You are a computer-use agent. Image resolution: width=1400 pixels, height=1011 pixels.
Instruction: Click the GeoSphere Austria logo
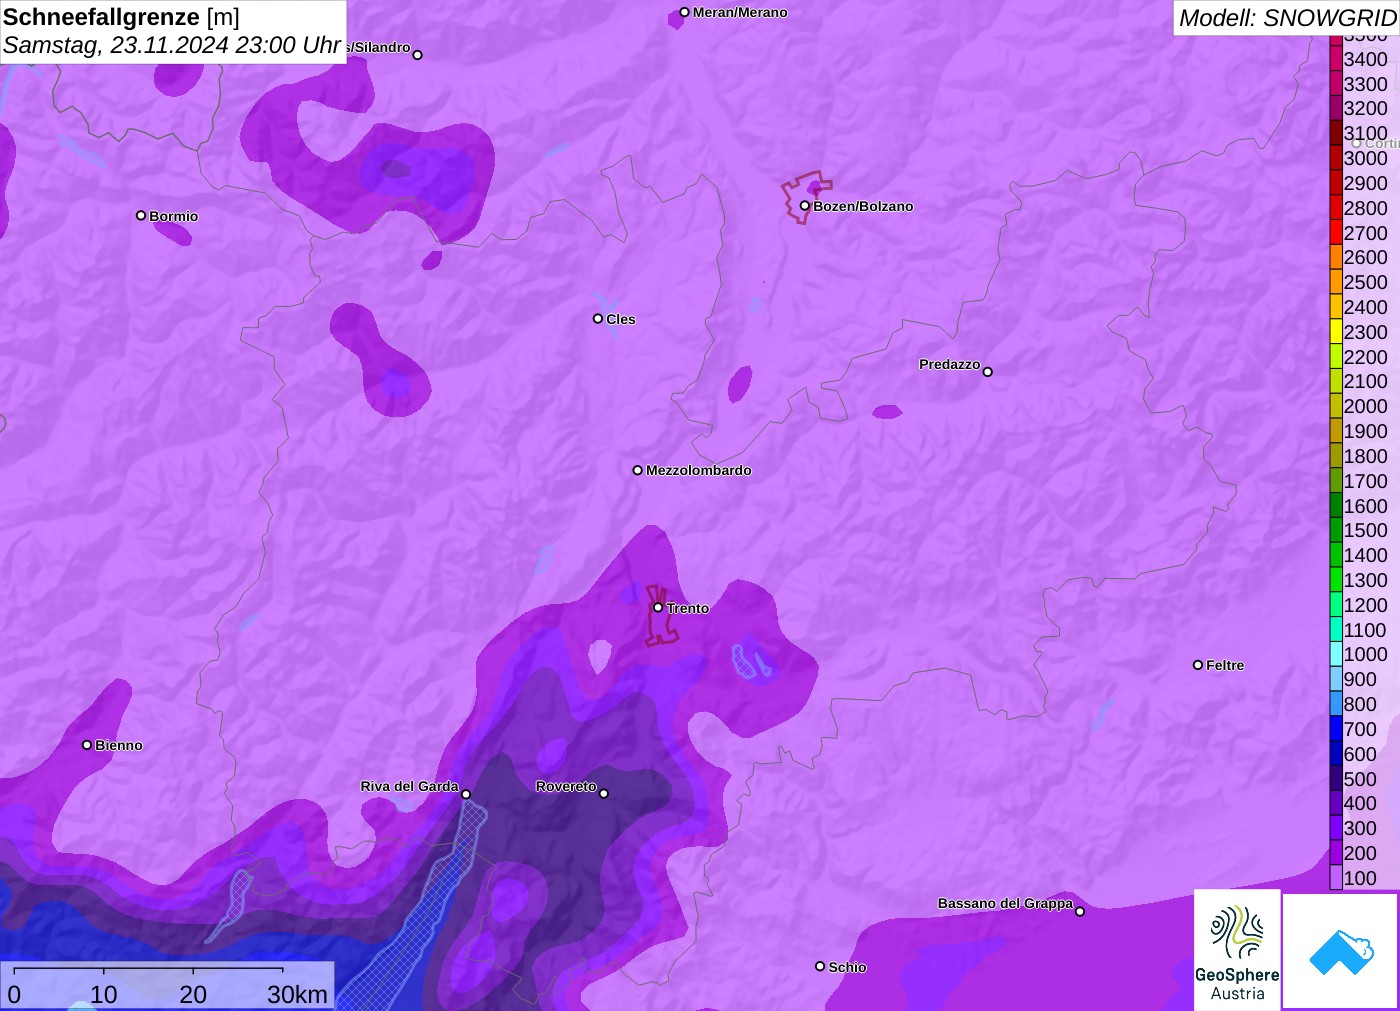pos(1237,948)
